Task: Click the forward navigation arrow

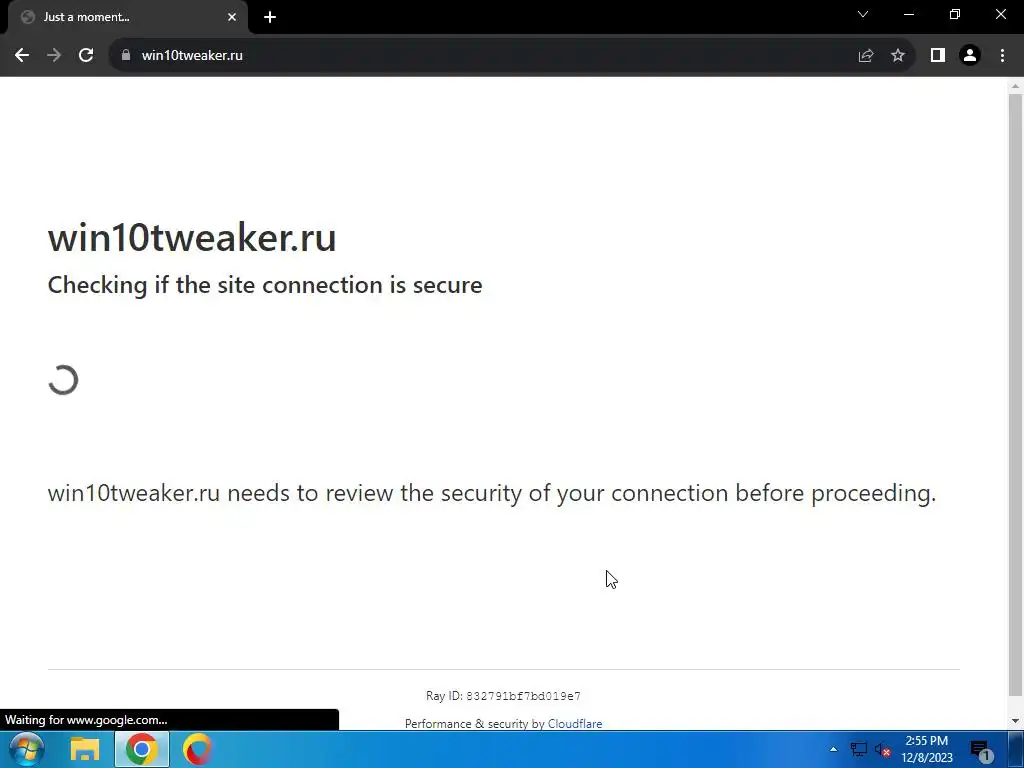Action: tap(54, 56)
